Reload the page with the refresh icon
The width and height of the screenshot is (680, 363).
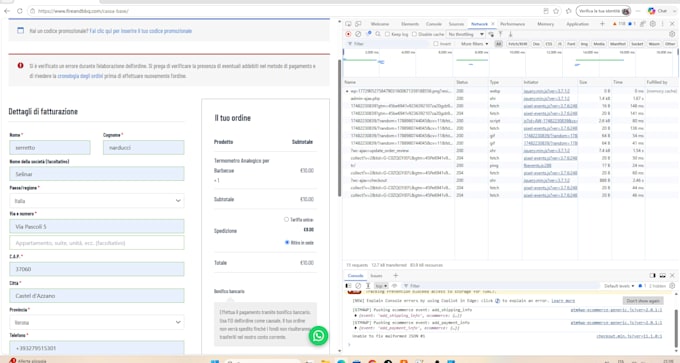pos(20,11)
